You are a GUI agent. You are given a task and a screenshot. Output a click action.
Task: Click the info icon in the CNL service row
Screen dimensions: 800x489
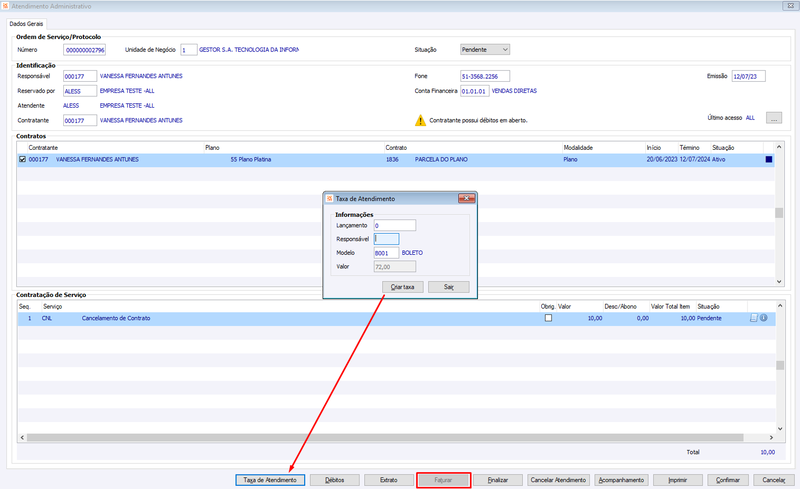[x=764, y=318]
